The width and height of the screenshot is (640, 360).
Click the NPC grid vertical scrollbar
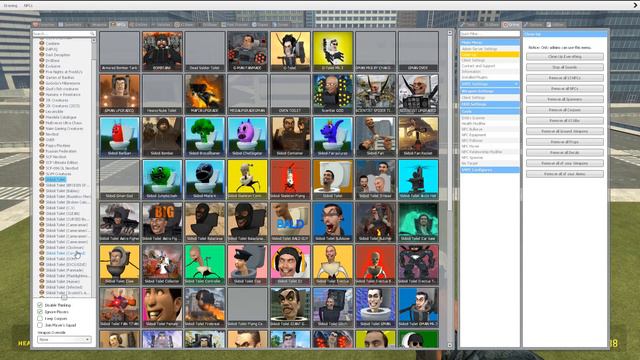pyautogui.click(x=450, y=189)
